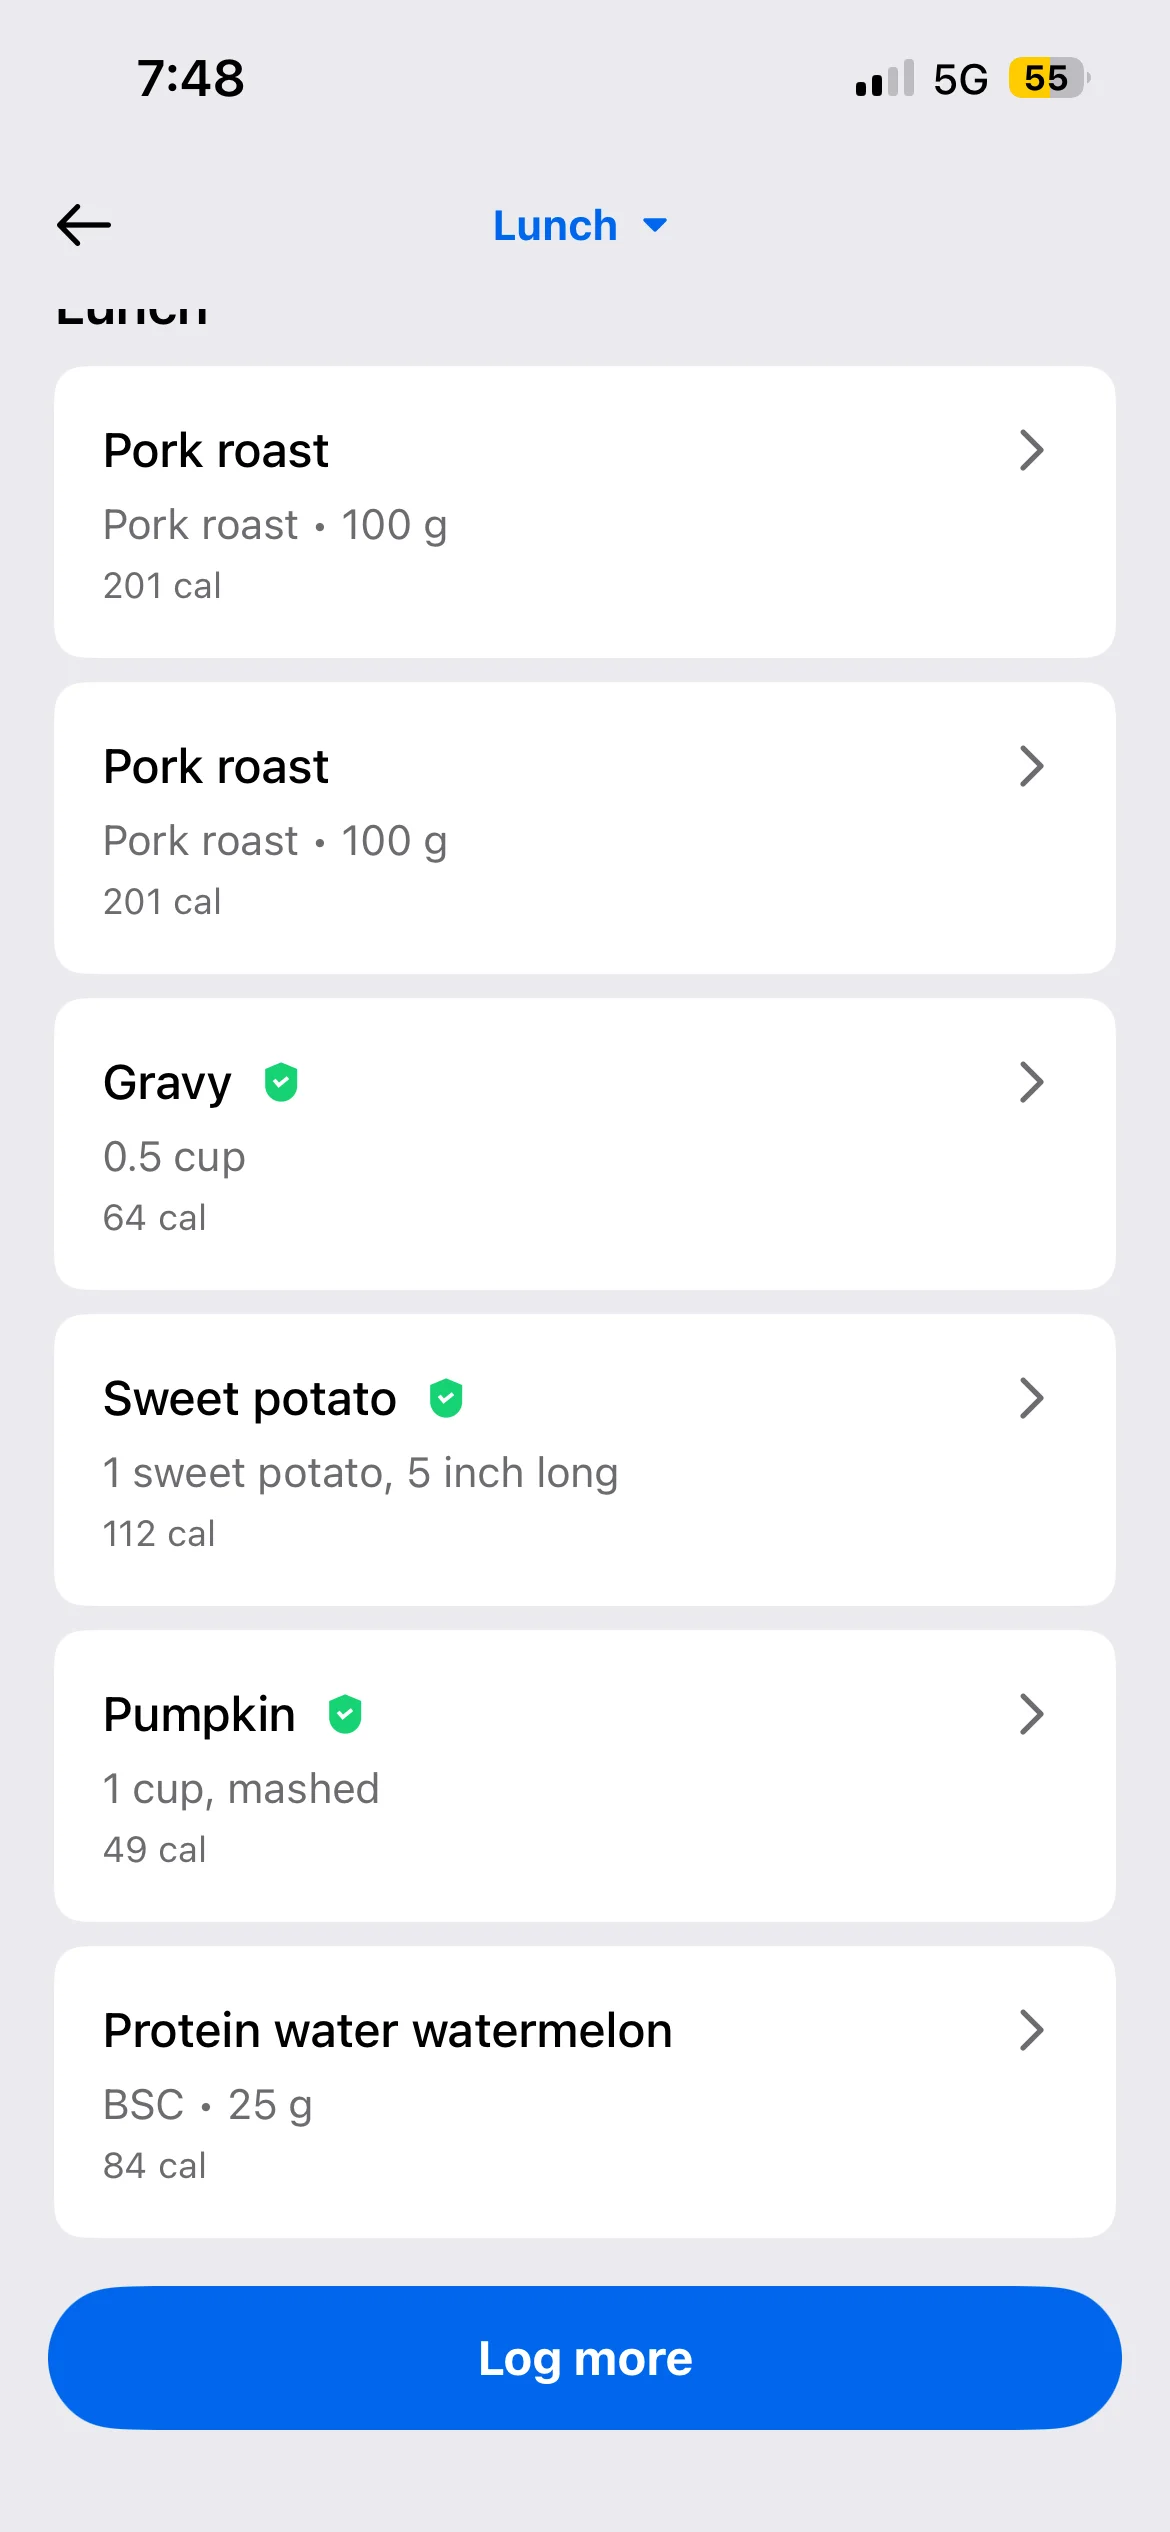
Task: Tap the cellular signal bars icon
Action: tap(884, 79)
